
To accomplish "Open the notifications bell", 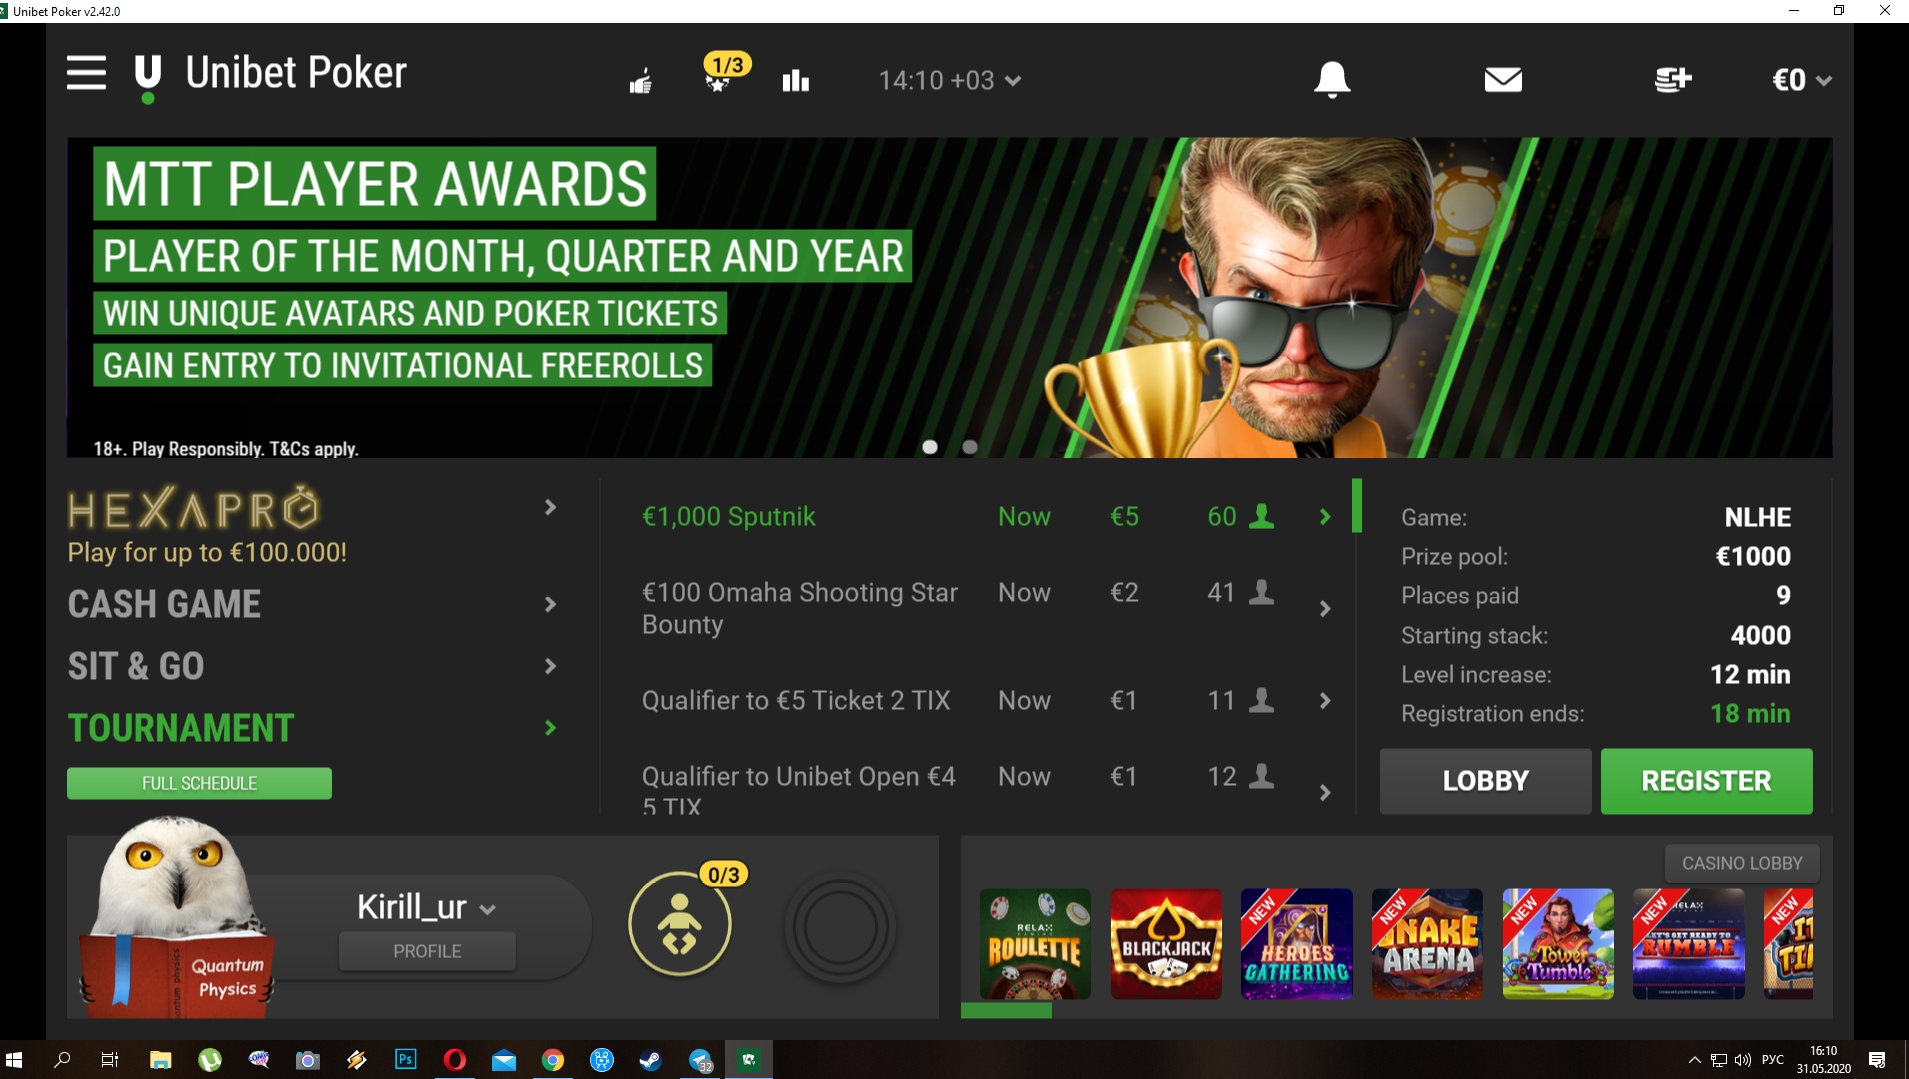I will tap(1332, 79).
